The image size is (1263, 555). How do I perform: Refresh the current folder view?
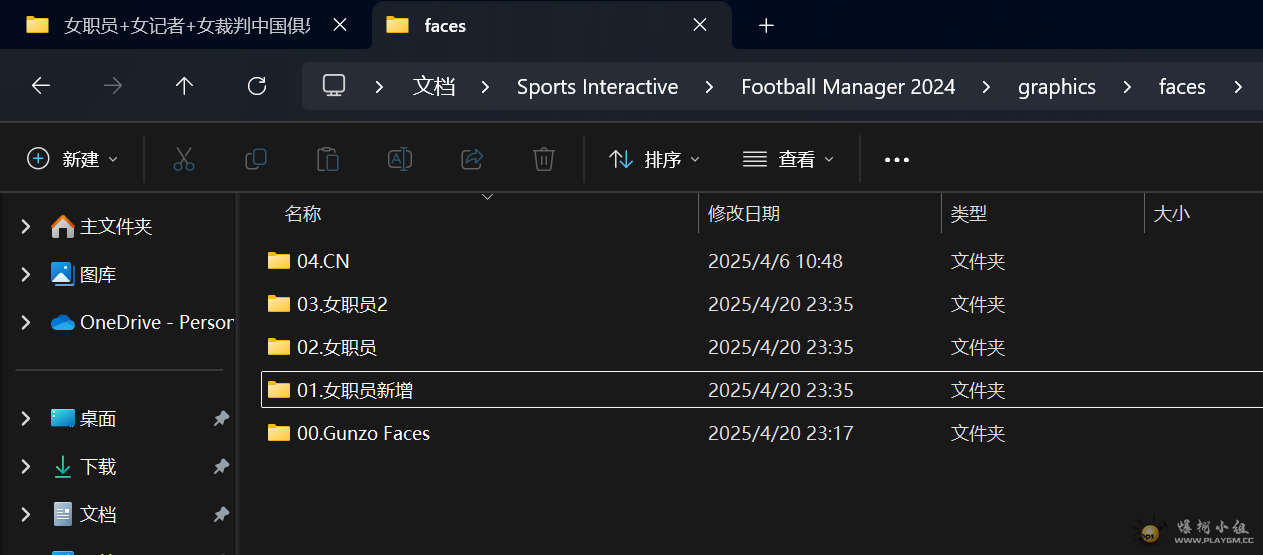[x=257, y=86]
